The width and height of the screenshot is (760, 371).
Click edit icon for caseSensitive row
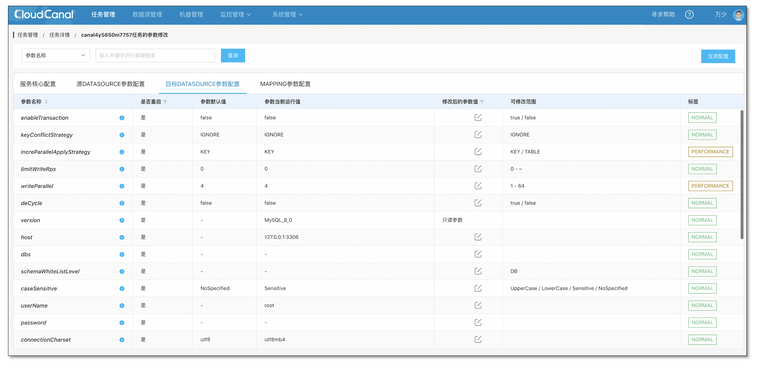pyautogui.click(x=478, y=288)
